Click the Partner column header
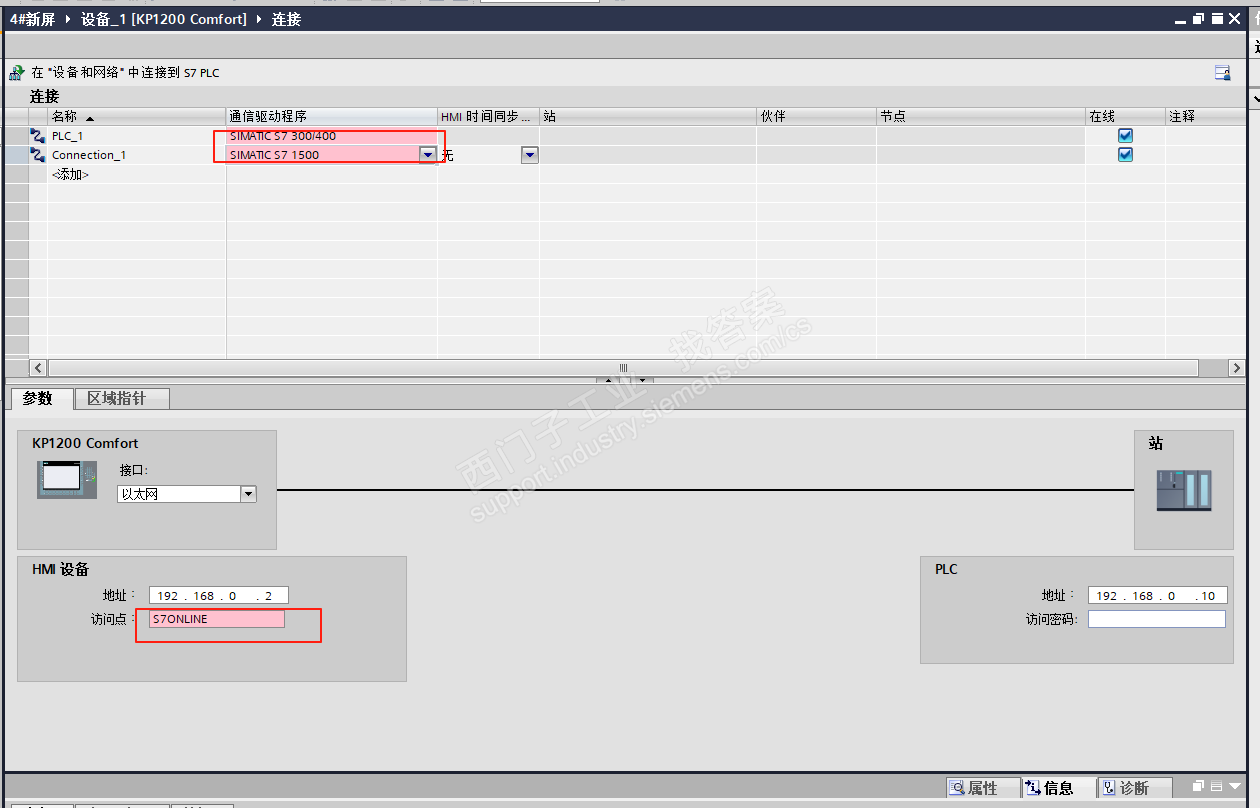This screenshot has height=808, width=1260. pos(816,116)
